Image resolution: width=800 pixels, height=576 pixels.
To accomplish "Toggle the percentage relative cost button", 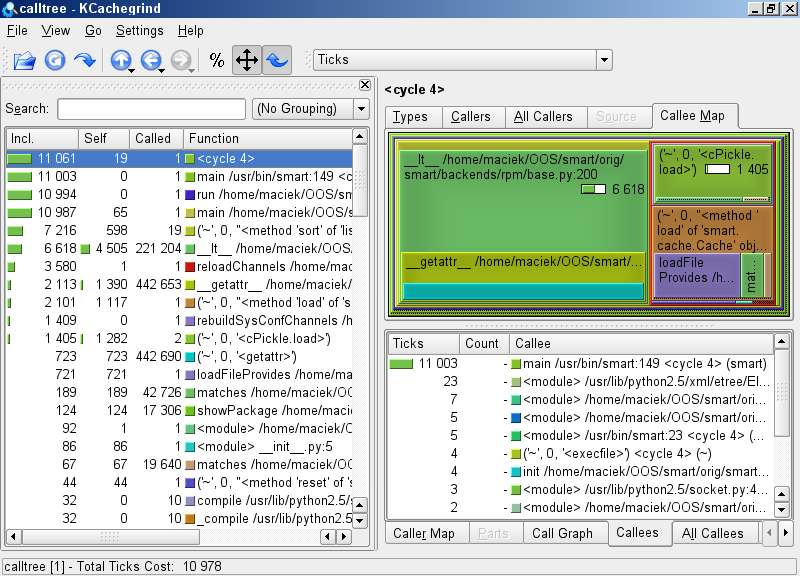I will (x=217, y=60).
